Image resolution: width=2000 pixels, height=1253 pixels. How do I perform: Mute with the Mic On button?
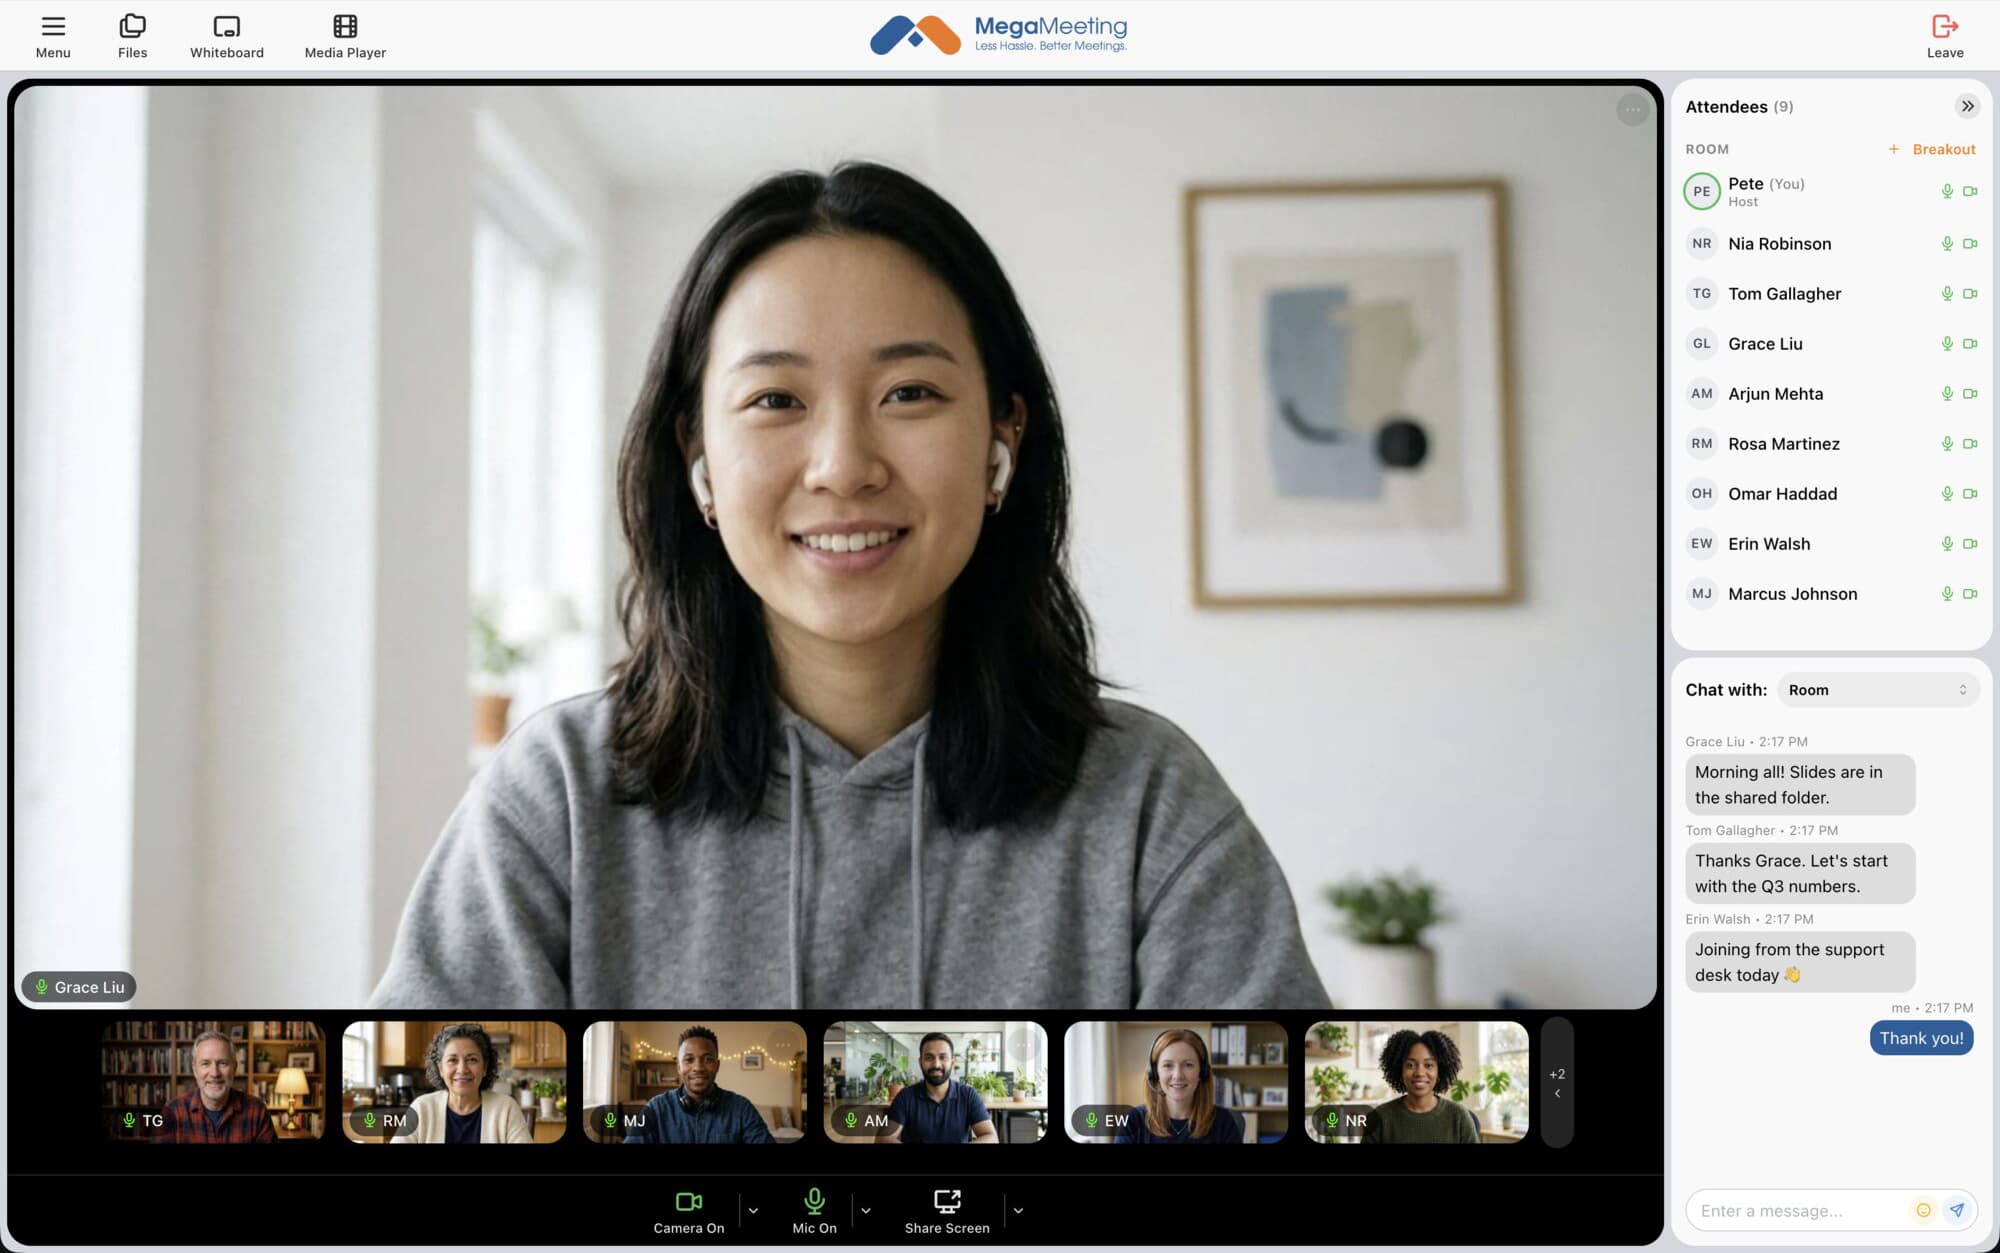pos(814,1211)
